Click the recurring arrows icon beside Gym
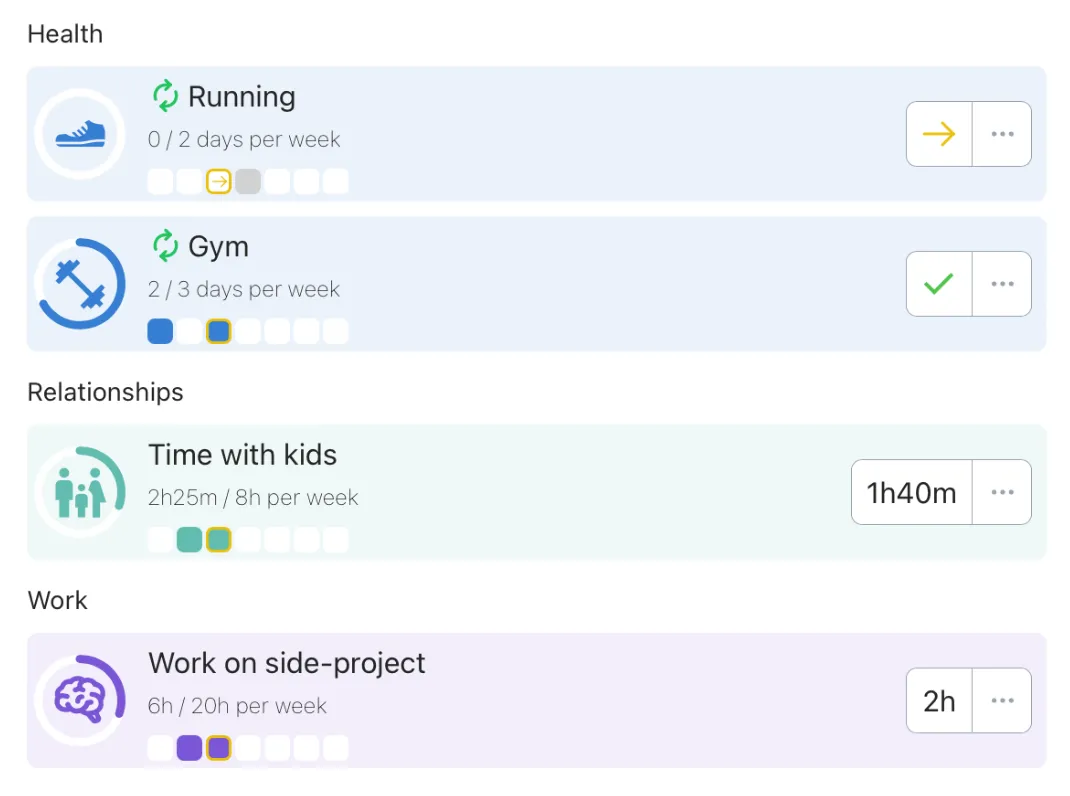 (x=165, y=246)
